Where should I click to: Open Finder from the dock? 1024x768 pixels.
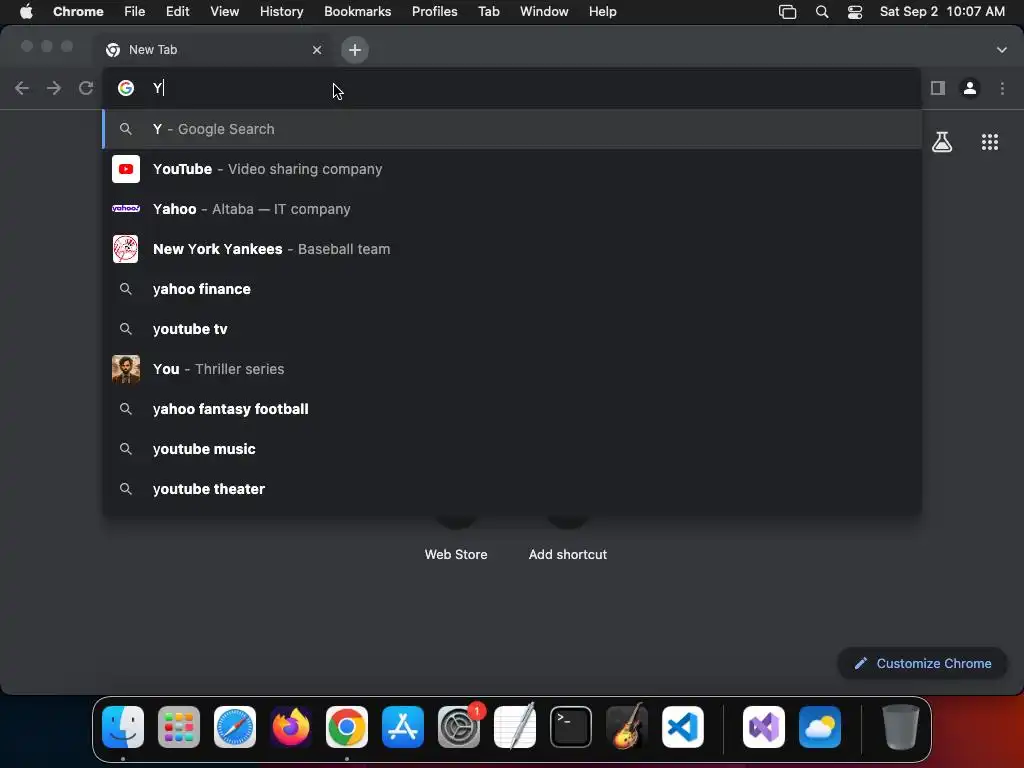click(123, 727)
